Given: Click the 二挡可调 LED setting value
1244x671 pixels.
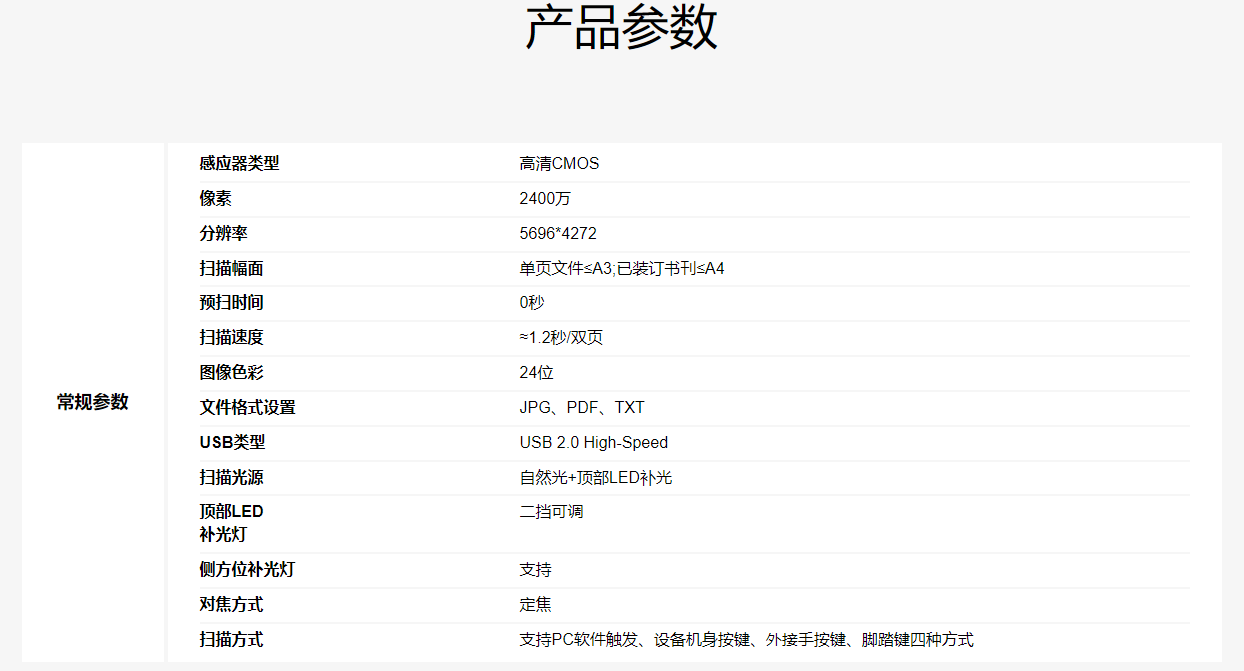Looking at the screenshot, I should (551, 512).
